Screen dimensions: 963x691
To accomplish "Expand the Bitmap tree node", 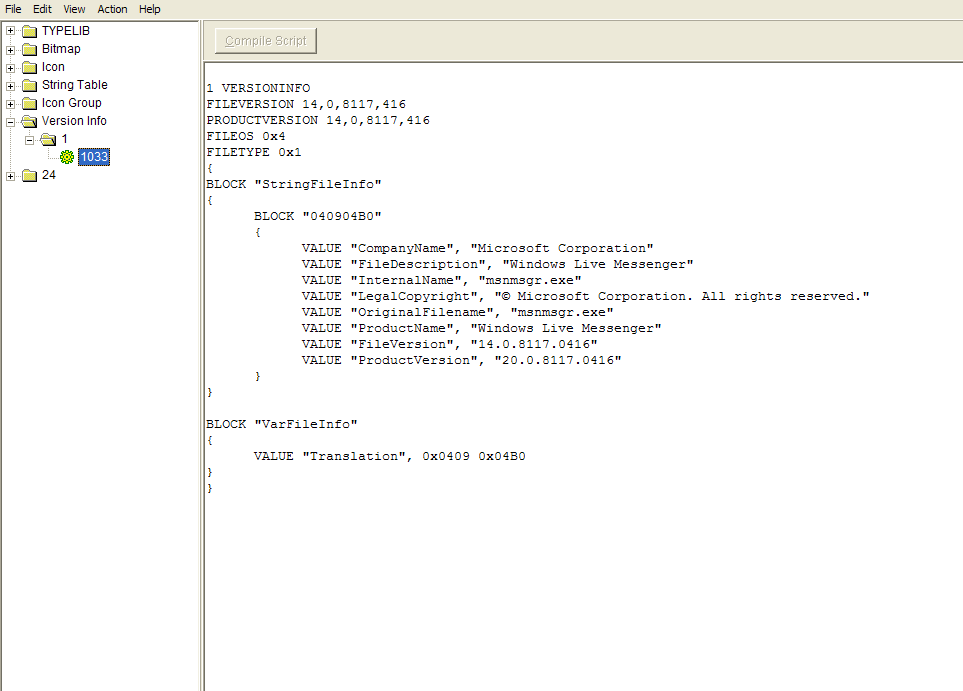I will tap(10, 50).
